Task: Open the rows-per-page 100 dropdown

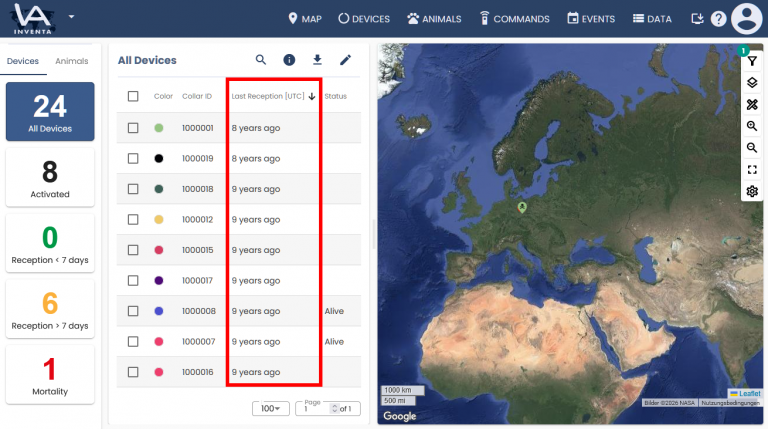Action: [270, 408]
